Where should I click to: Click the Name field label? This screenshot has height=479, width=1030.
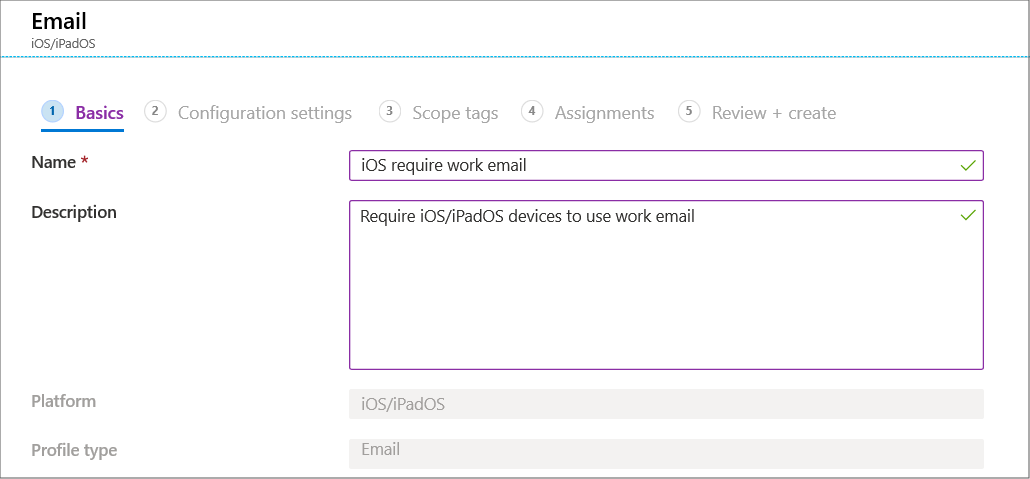coord(54,163)
